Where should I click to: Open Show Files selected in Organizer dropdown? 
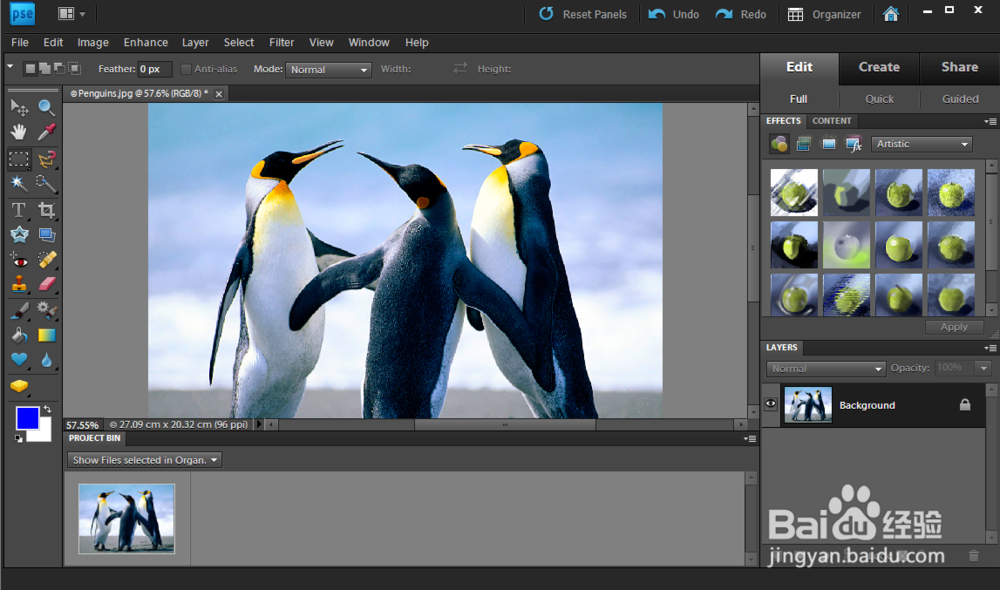tap(145, 460)
